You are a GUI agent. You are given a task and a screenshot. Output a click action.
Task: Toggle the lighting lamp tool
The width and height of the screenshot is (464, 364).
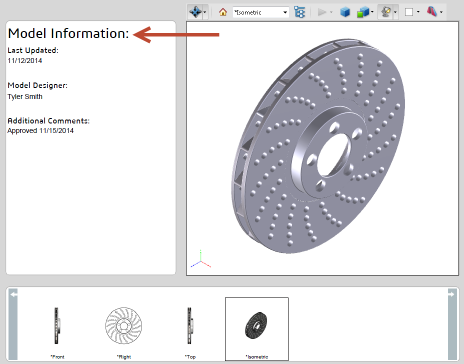click(x=386, y=12)
